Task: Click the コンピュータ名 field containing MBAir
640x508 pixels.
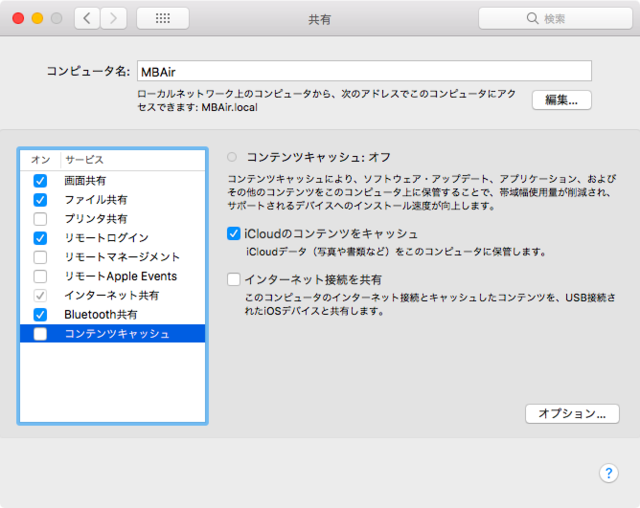Action: click(364, 71)
